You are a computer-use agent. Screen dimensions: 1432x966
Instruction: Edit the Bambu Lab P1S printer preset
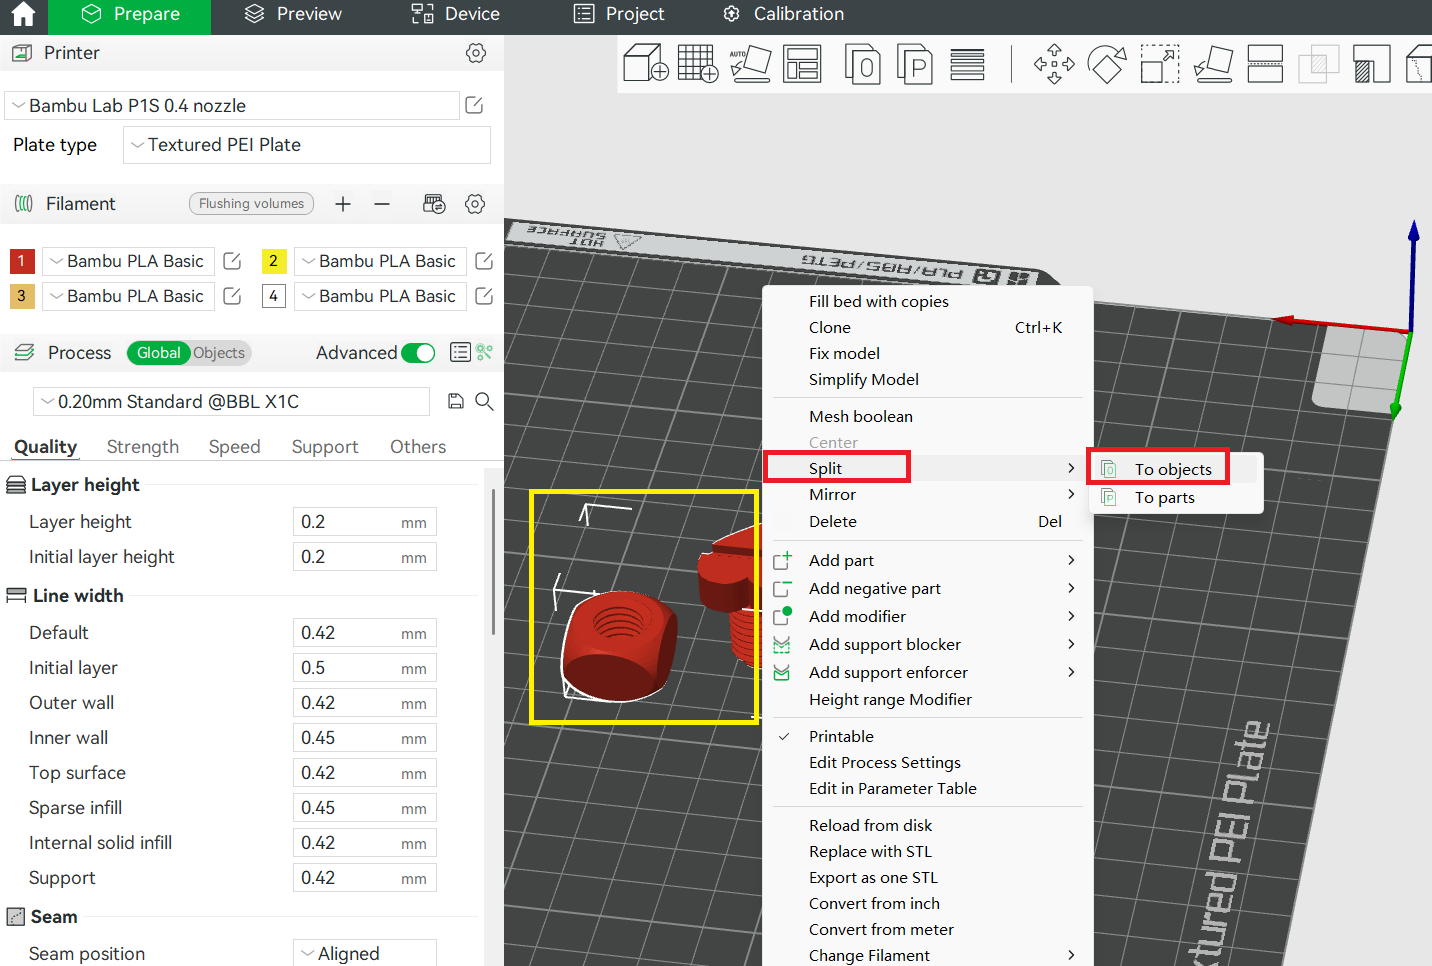click(x=475, y=105)
